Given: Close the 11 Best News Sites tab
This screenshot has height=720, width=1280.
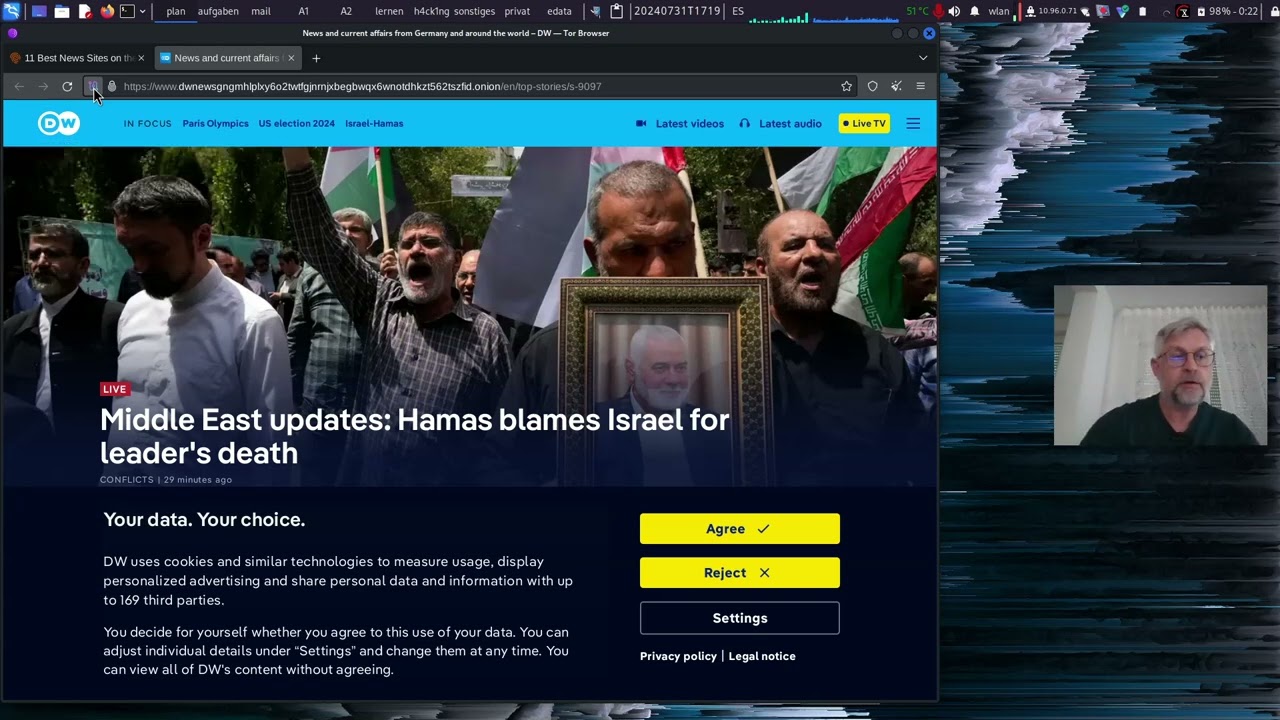Looking at the screenshot, I should (141, 58).
